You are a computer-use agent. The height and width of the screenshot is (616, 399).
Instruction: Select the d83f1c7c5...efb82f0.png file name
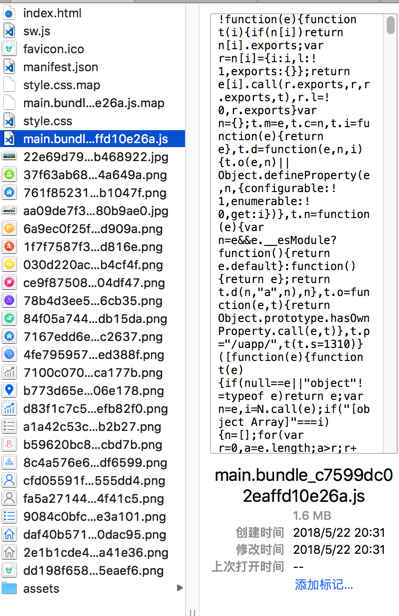[x=95, y=409]
